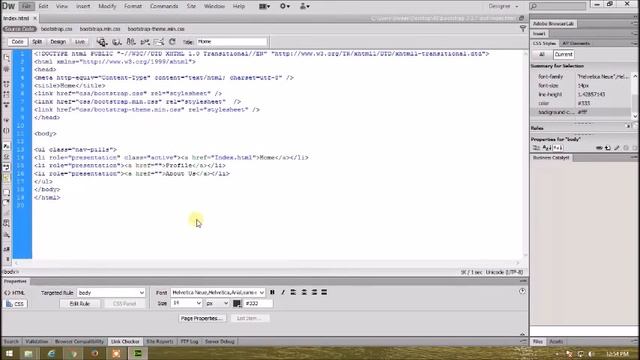
Task: Open the font Size dropdown
Action: coord(187,303)
